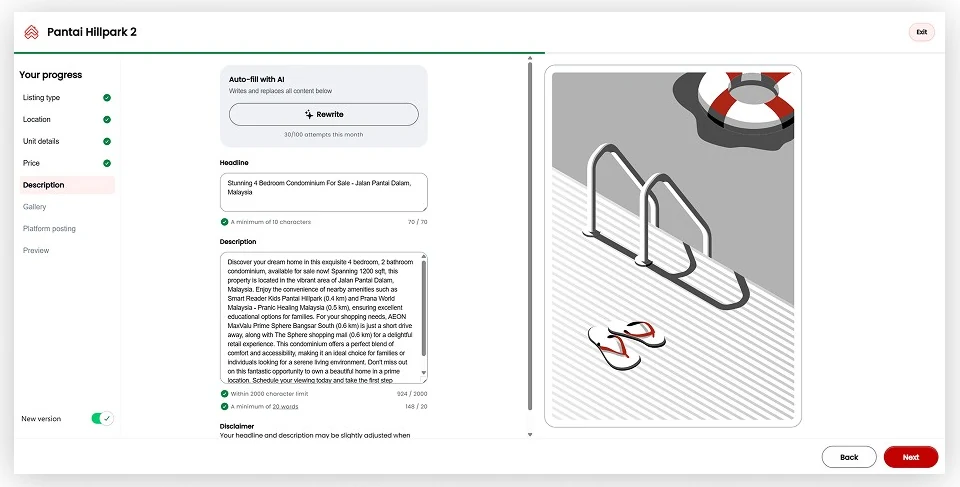Open the Gallery step
Image resolution: width=960 pixels, height=487 pixels.
point(67,206)
